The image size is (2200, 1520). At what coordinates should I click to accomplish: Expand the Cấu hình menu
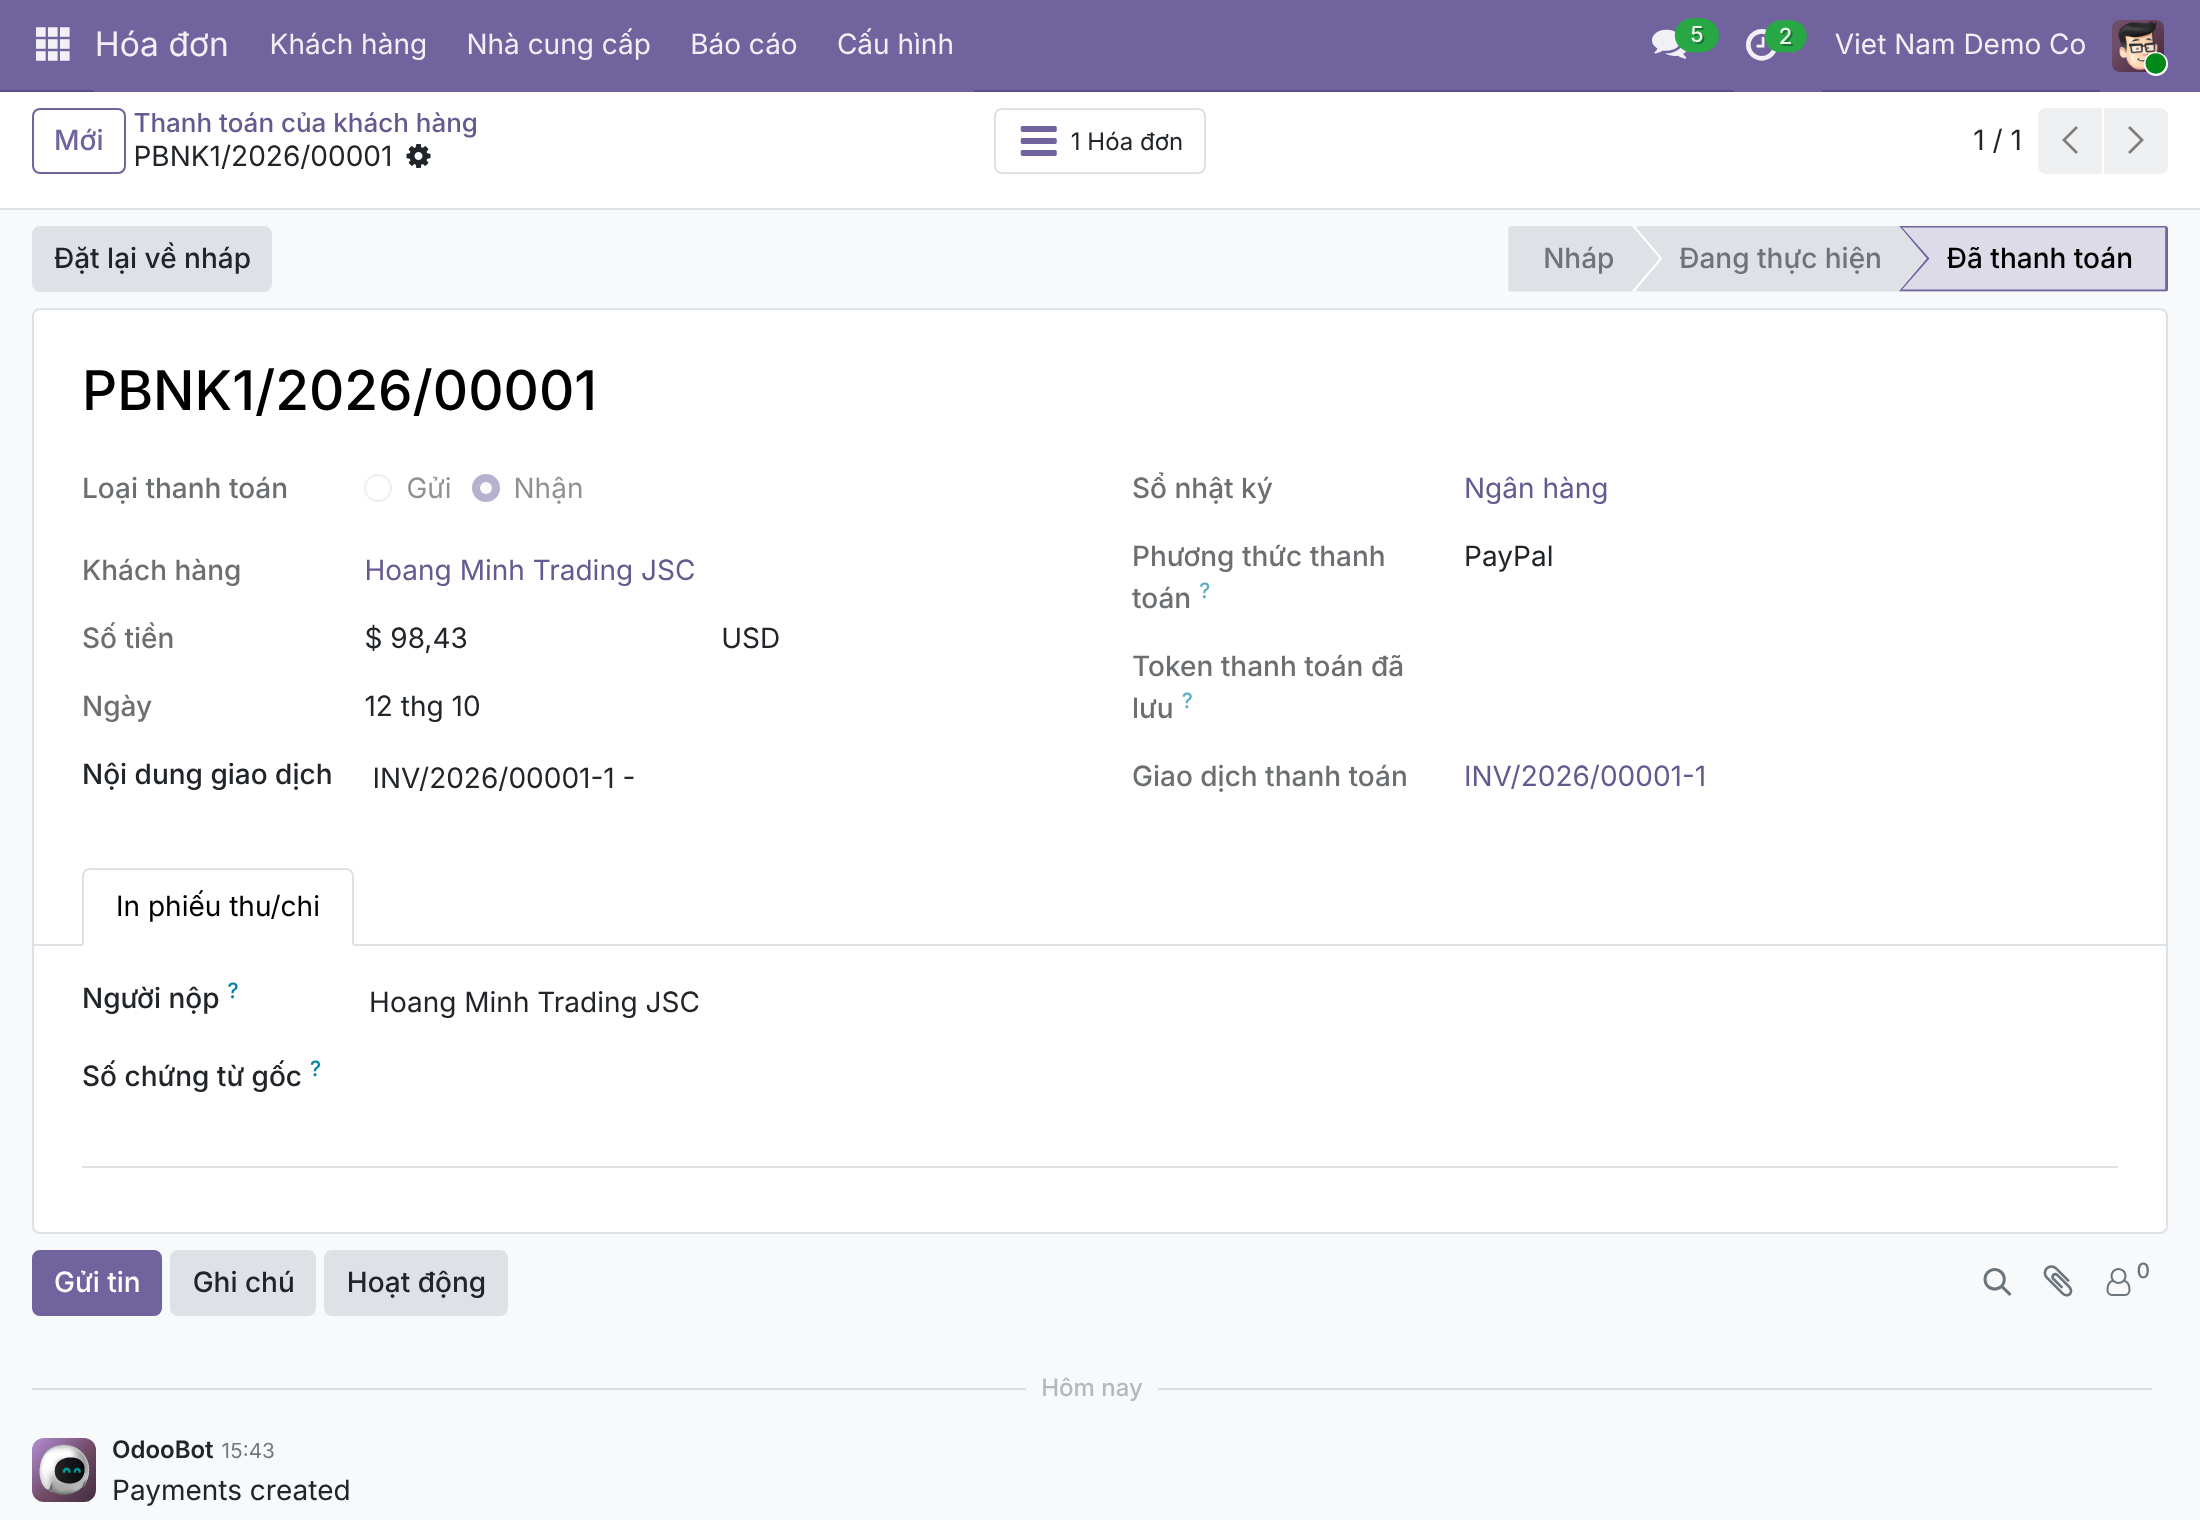point(895,45)
